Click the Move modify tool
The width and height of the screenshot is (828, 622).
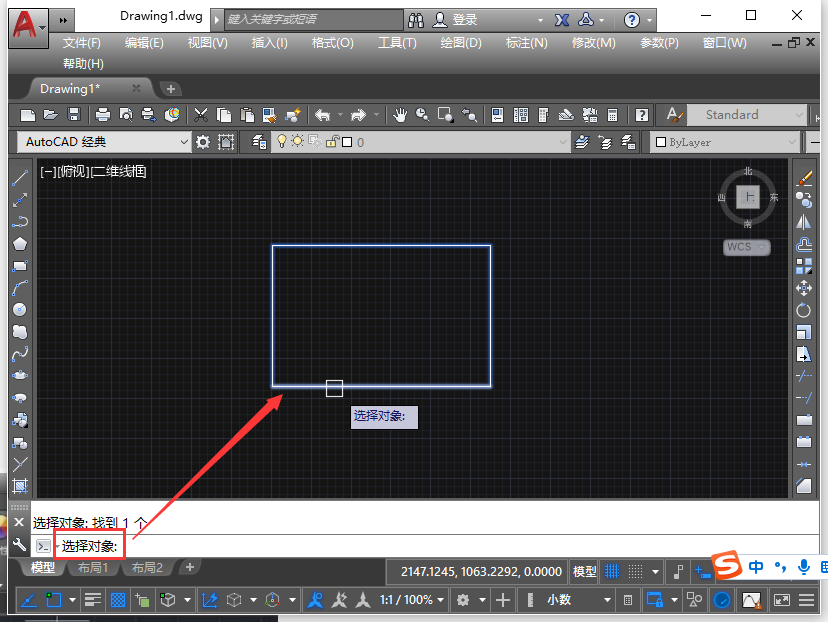(804, 288)
